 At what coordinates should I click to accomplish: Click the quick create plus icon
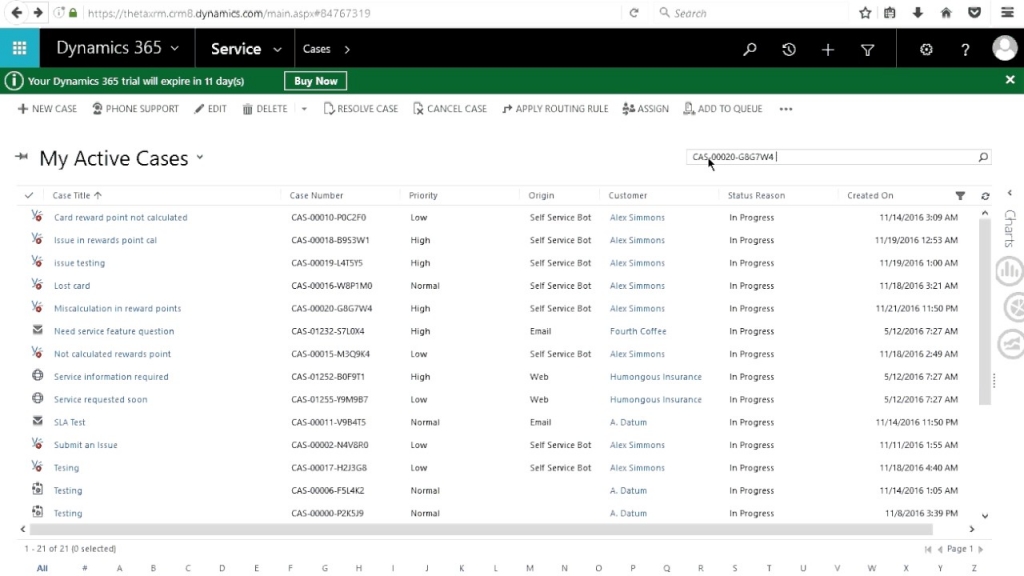click(827, 49)
